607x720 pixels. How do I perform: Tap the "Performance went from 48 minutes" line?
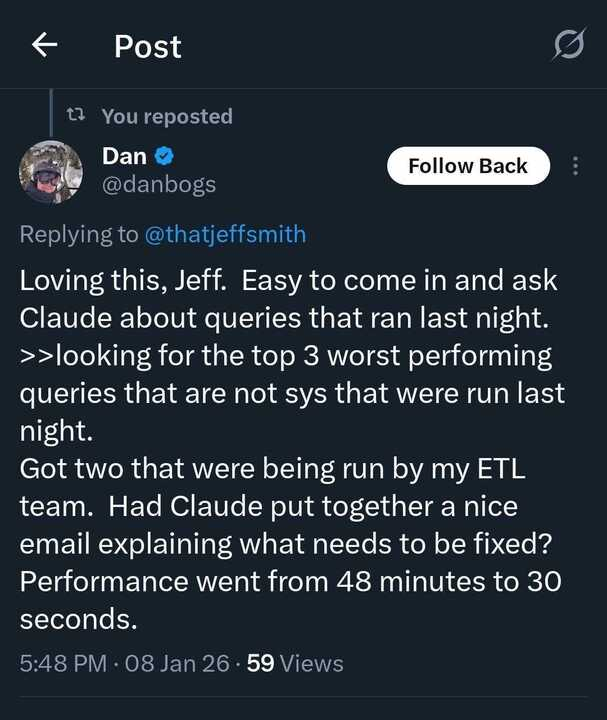pos(290,582)
